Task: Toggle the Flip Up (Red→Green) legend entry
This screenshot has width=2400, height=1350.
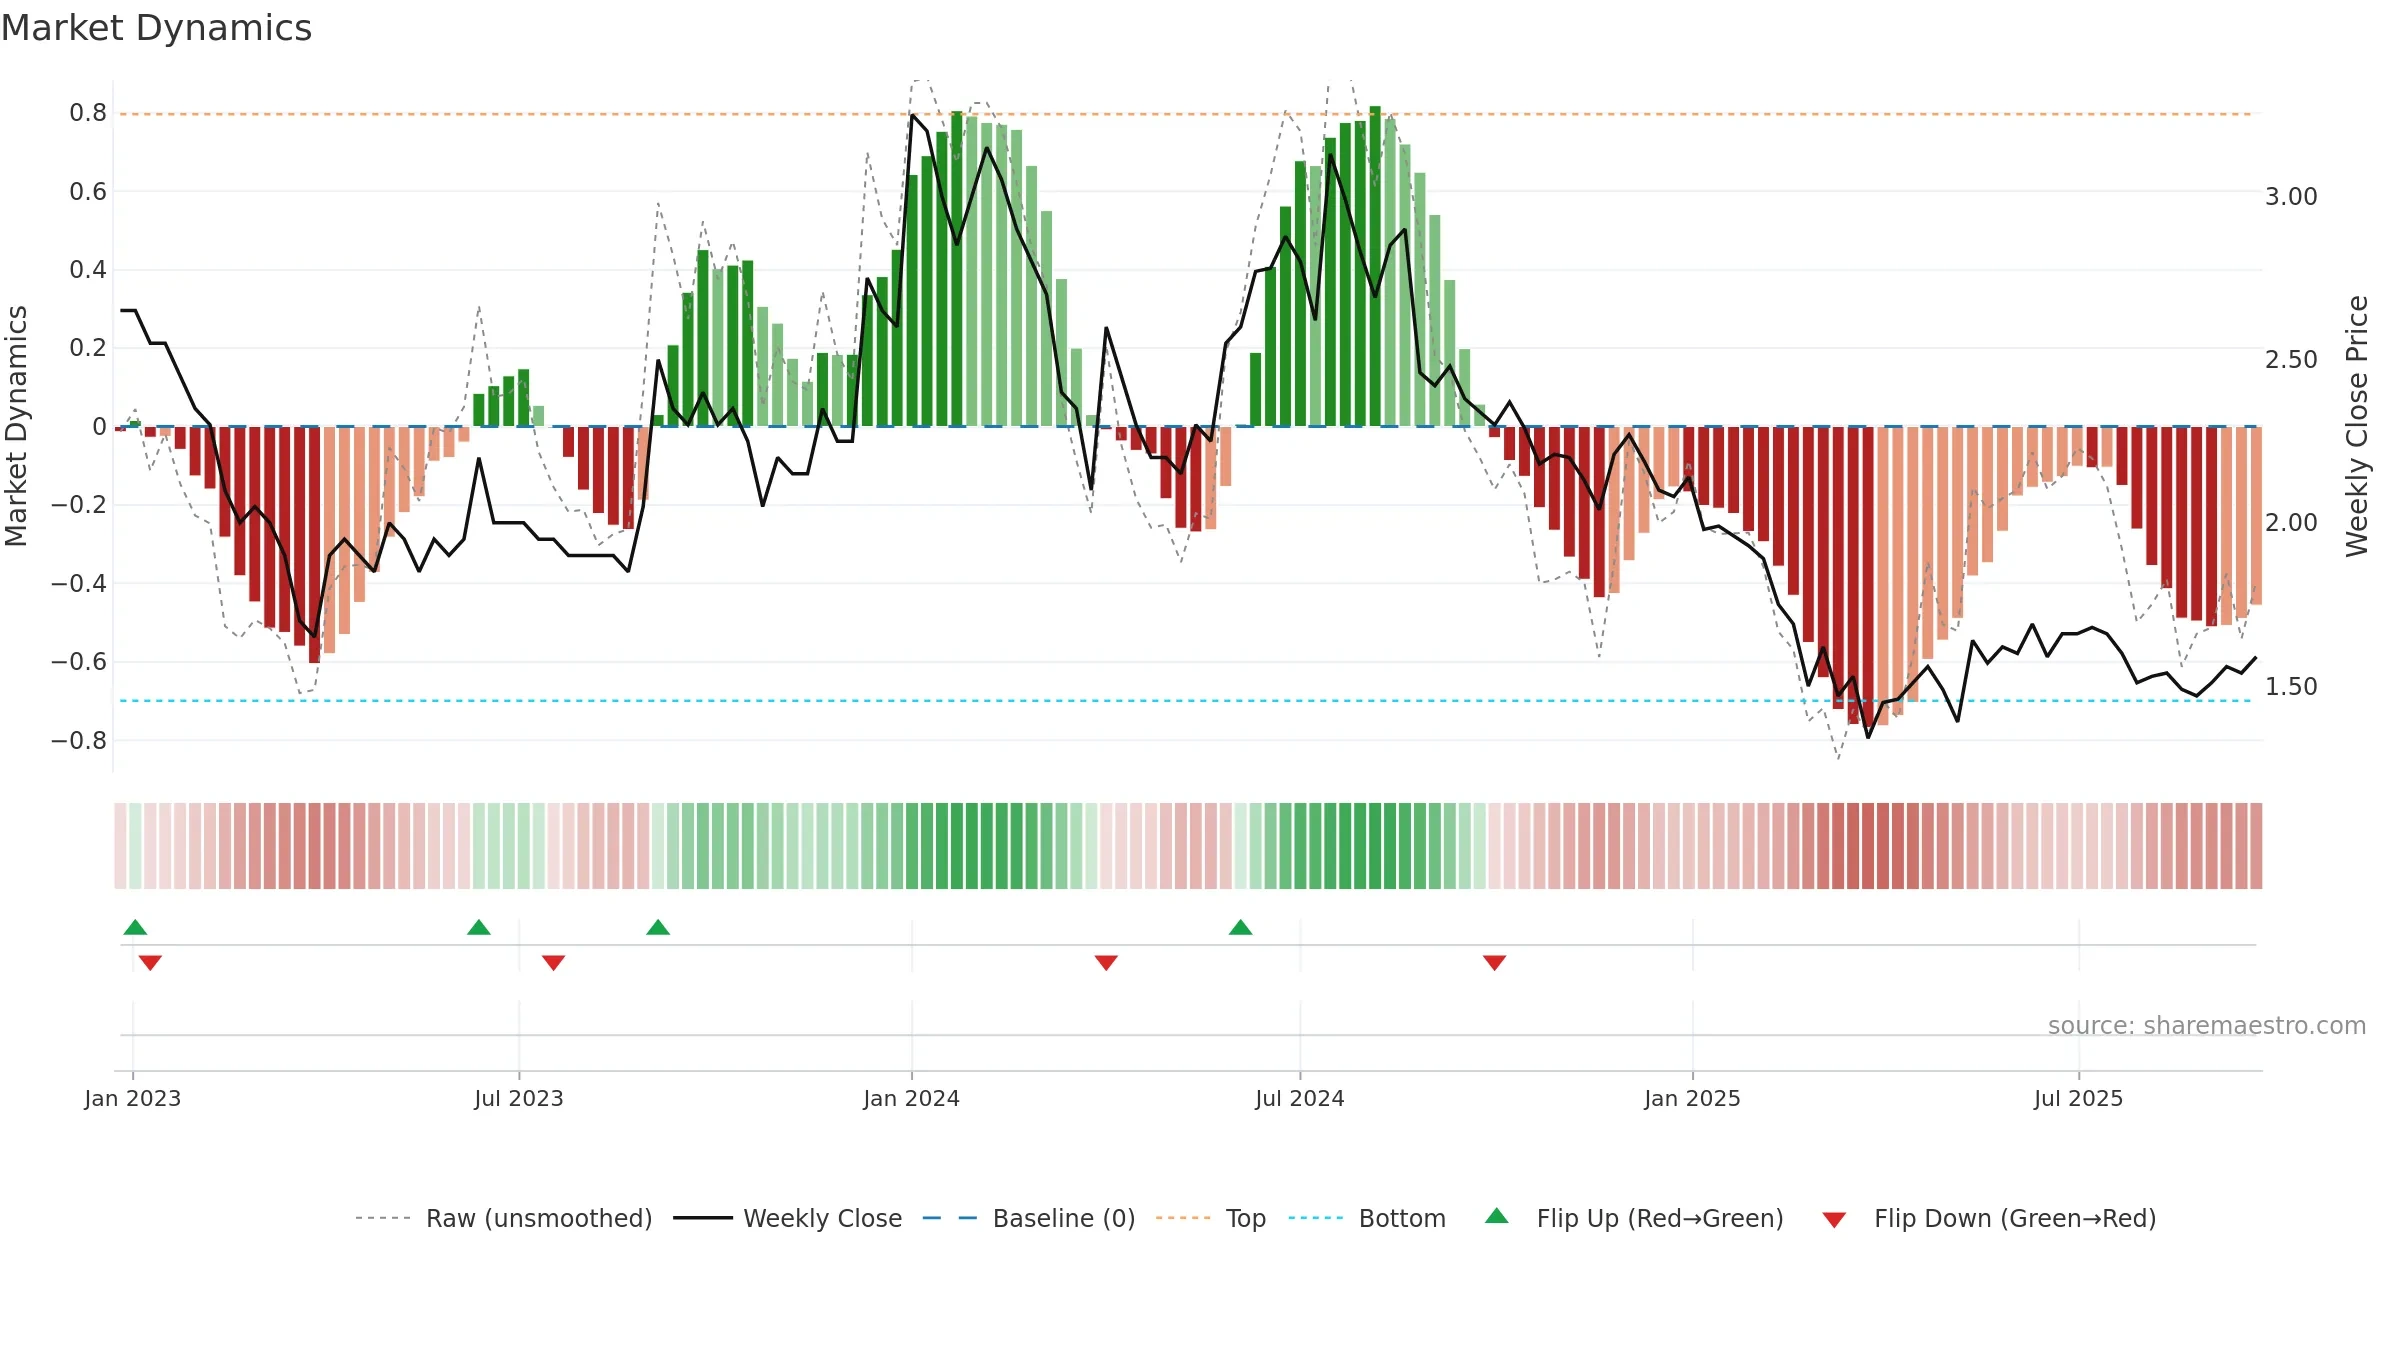Action: pos(1634,1218)
